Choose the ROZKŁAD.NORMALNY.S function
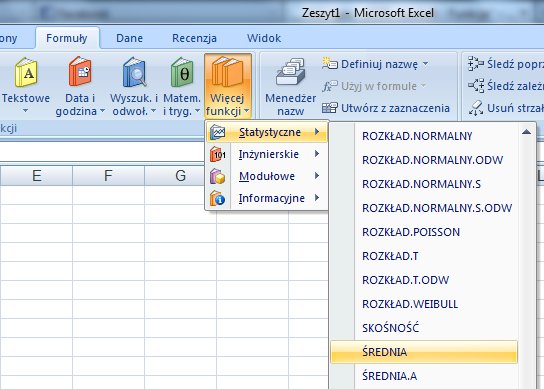The width and height of the screenshot is (544, 389). pyautogui.click(x=424, y=184)
